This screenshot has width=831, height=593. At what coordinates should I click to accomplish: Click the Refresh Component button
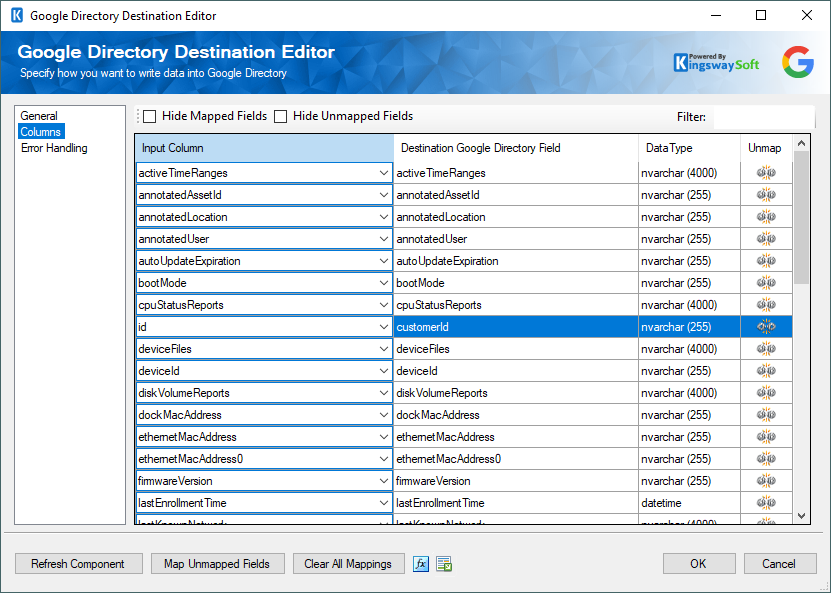(x=78, y=563)
